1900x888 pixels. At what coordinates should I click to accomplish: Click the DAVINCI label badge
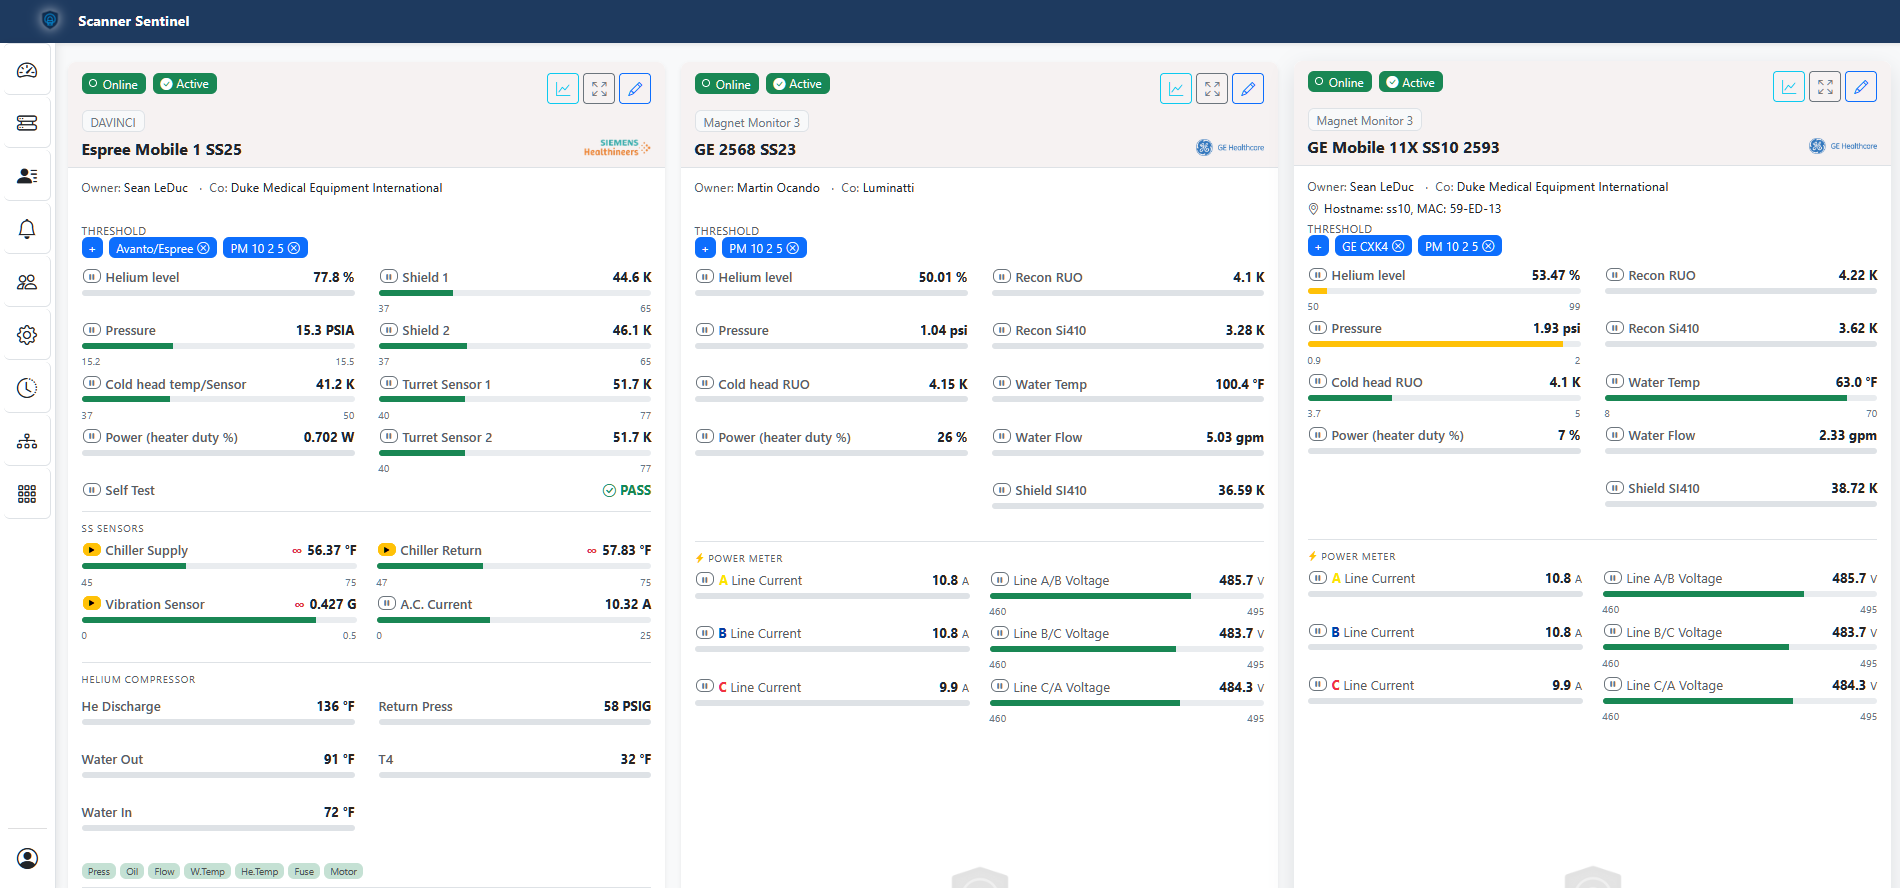pyautogui.click(x=113, y=122)
